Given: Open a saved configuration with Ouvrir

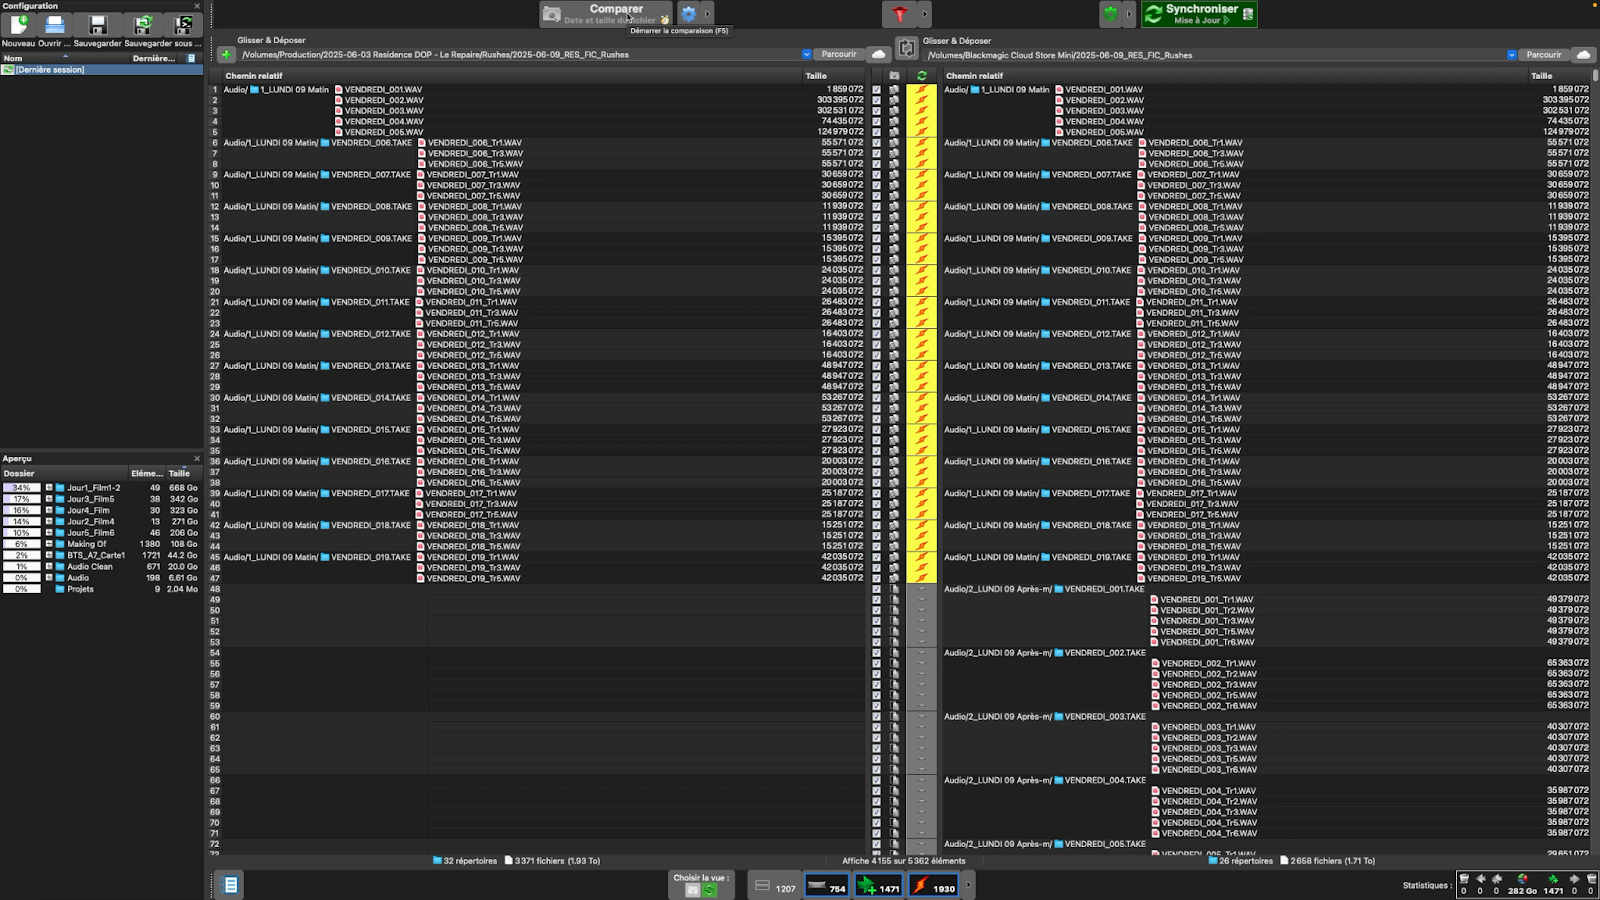Looking at the screenshot, I should tap(55, 25).
